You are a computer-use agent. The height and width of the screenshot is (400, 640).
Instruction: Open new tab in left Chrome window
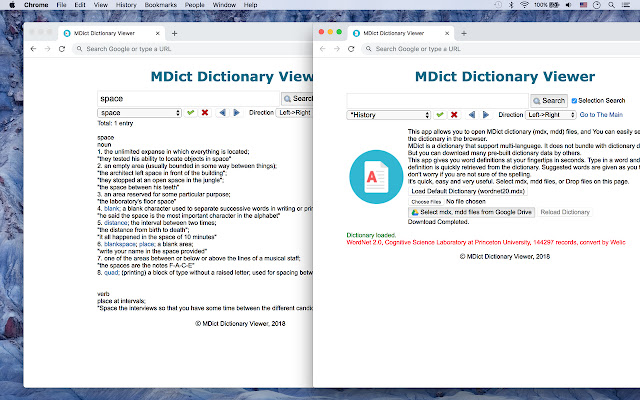click(x=174, y=33)
